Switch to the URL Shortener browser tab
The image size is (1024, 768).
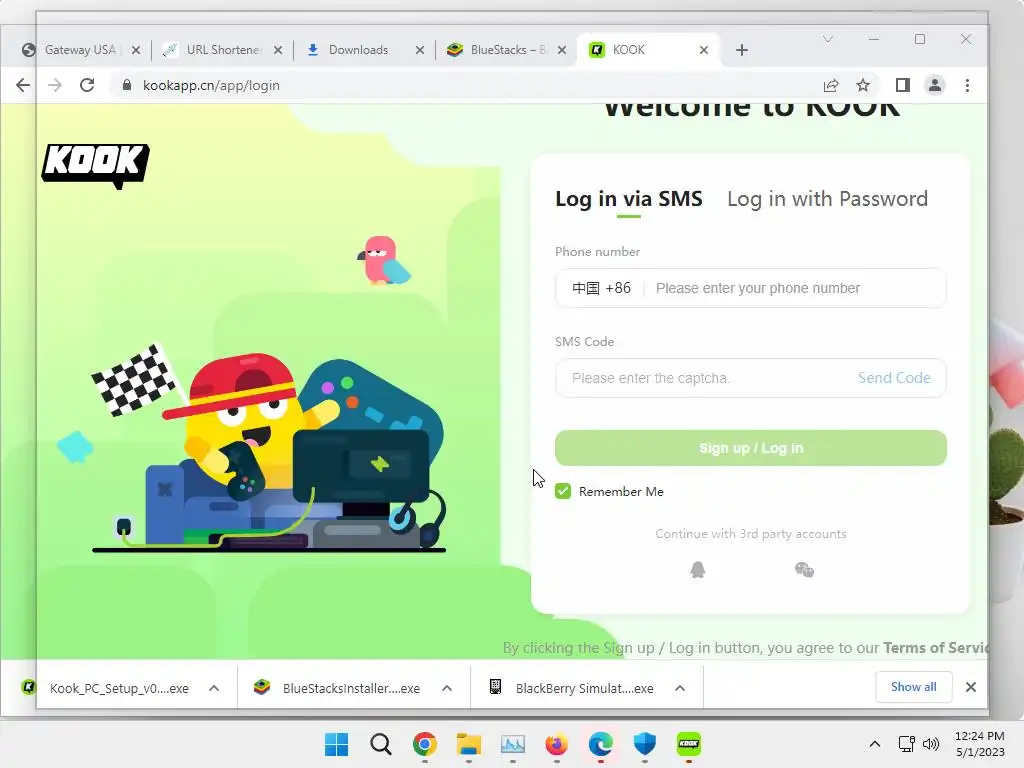(x=222, y=50)
